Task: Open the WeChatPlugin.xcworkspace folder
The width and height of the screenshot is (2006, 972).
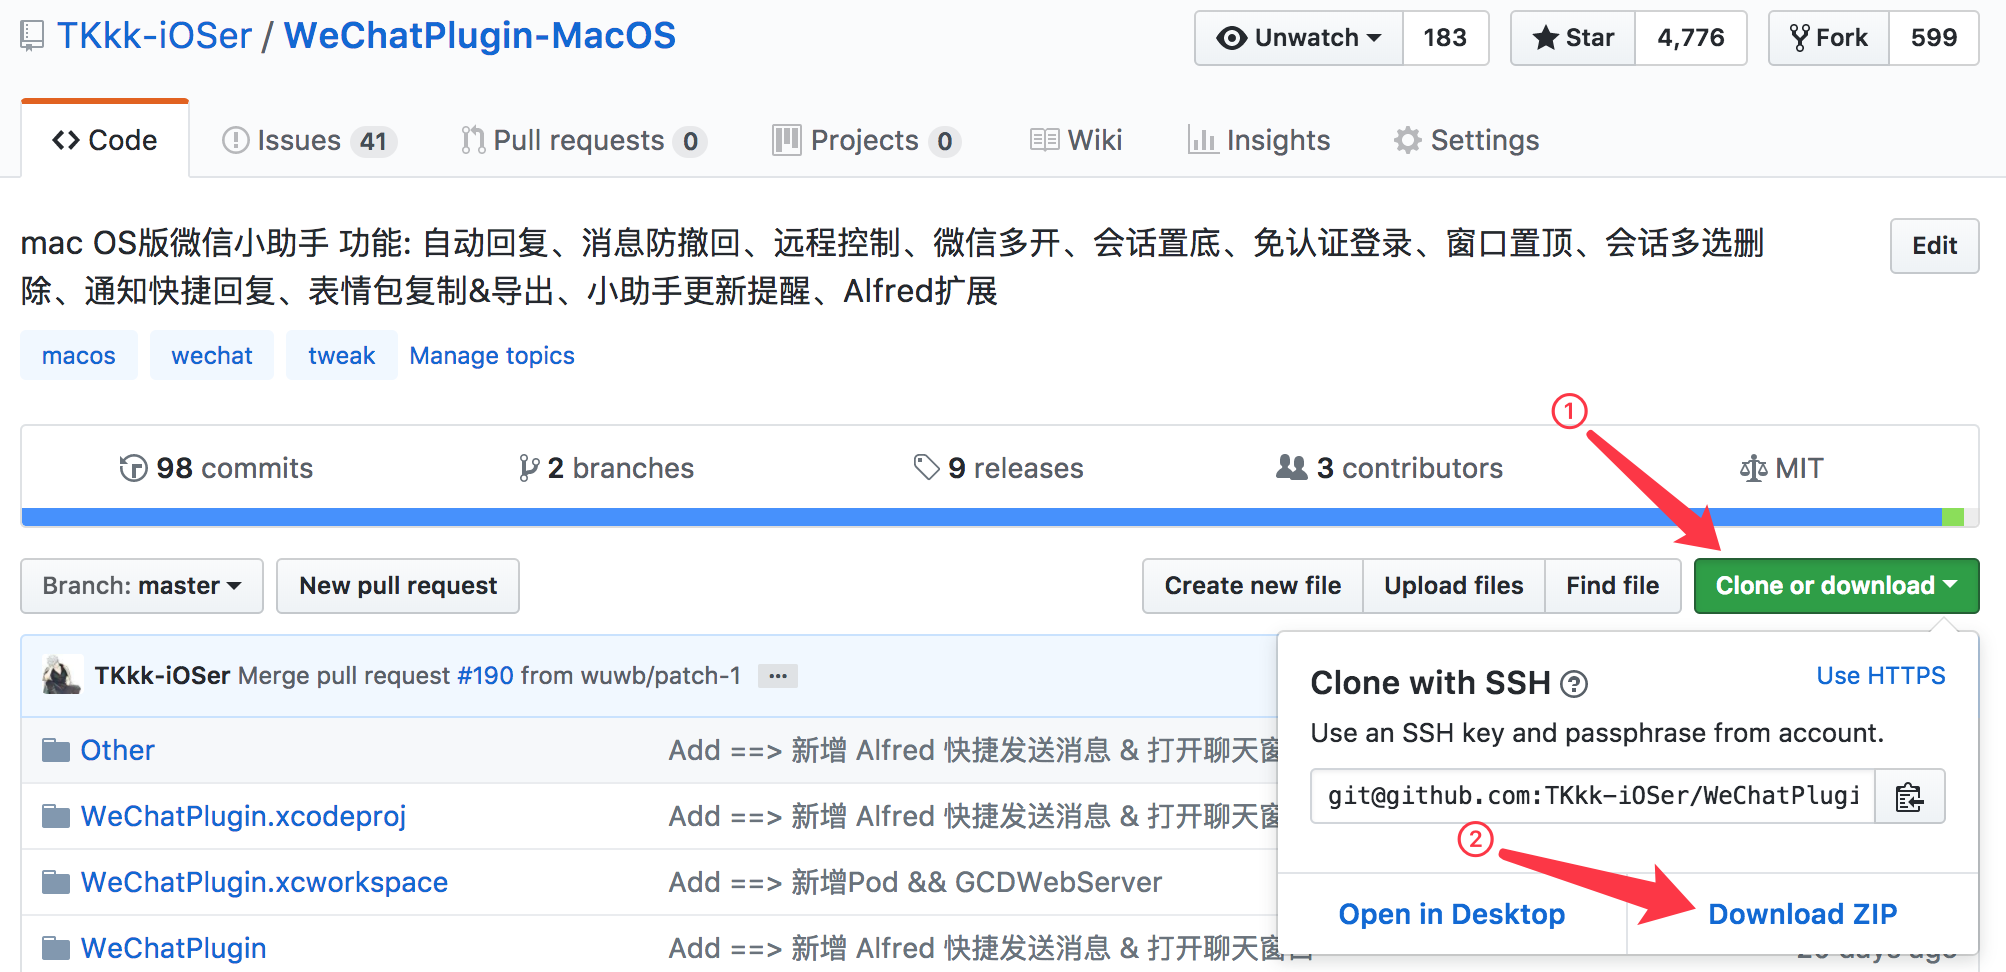Action: (x=264, y=882)
